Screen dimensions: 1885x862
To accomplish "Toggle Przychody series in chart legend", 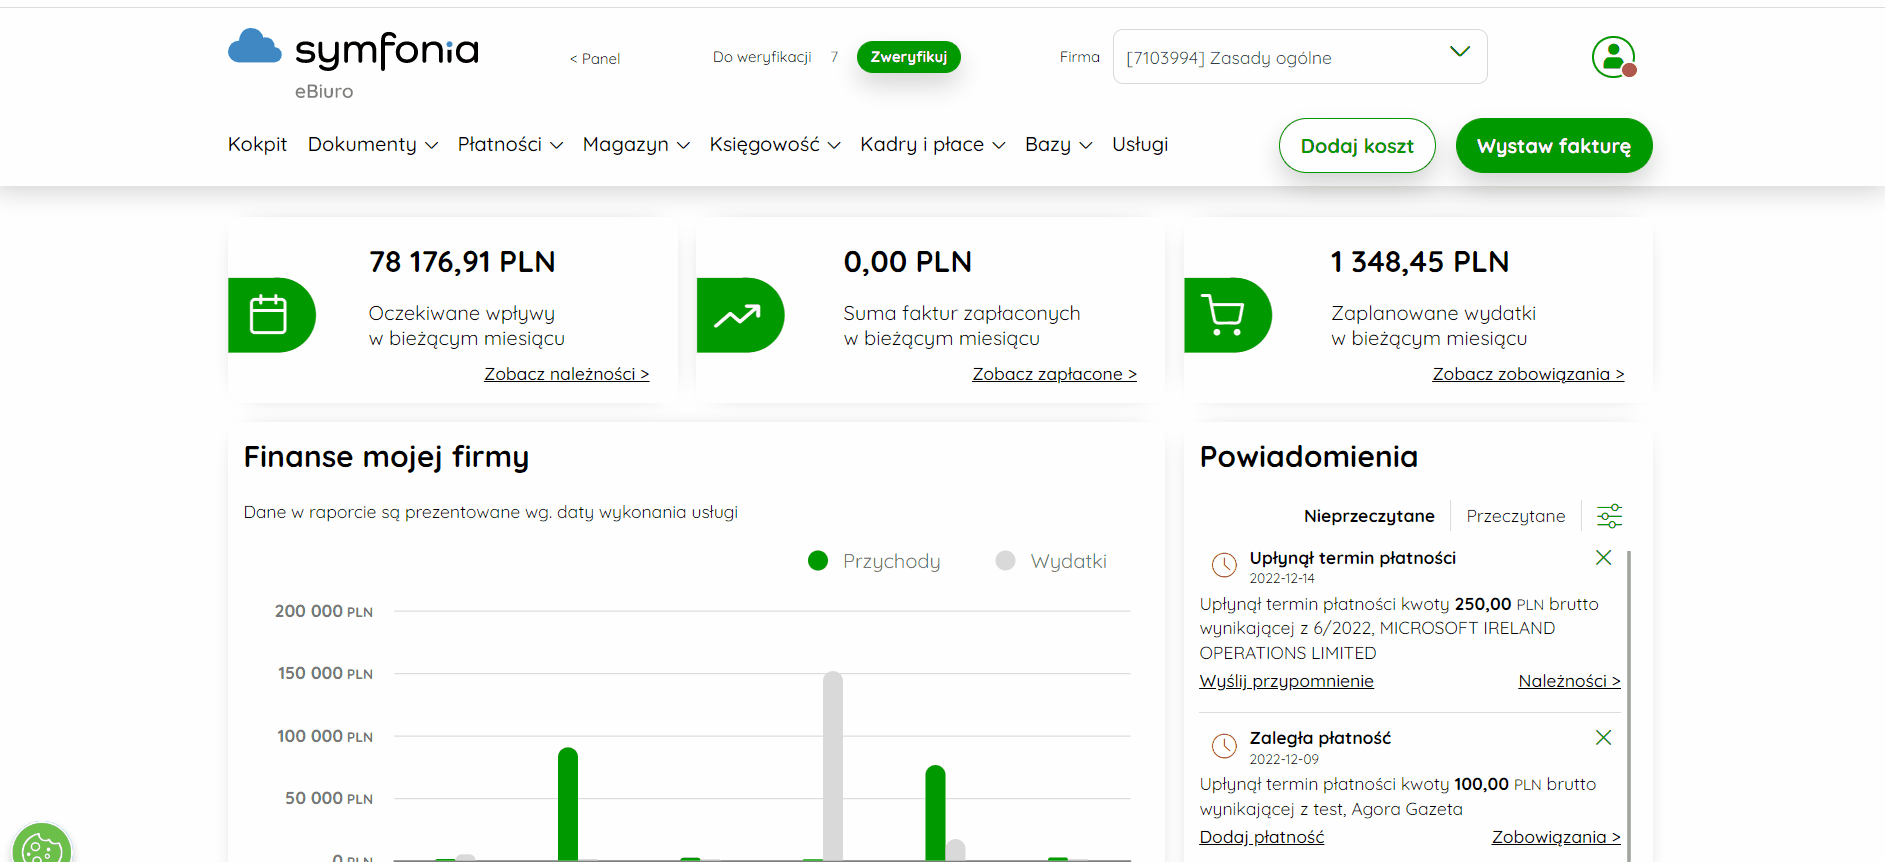I will [x=874, y=561].
